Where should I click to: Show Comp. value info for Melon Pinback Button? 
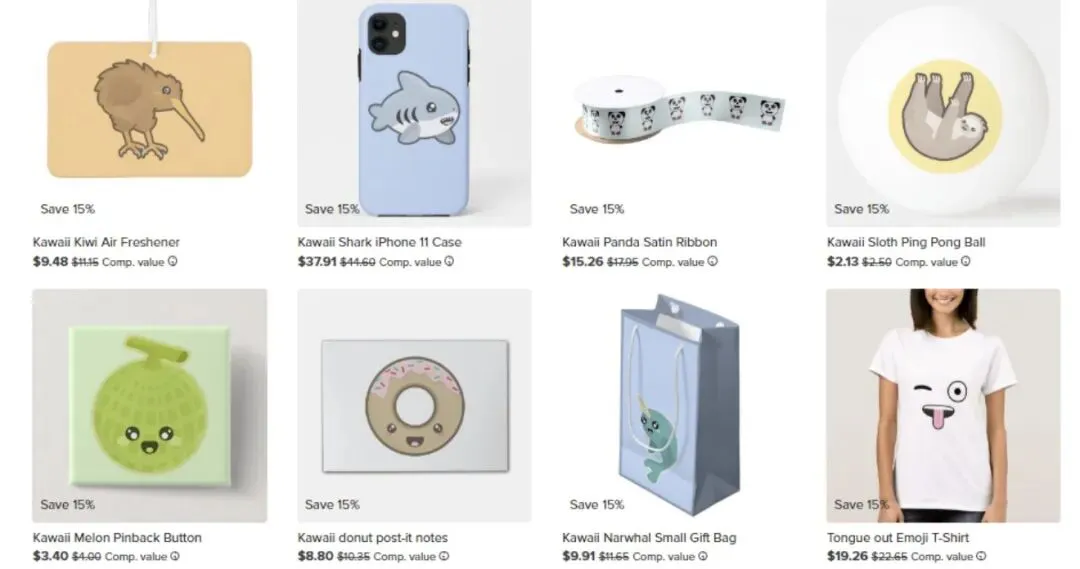pos(175,557)
